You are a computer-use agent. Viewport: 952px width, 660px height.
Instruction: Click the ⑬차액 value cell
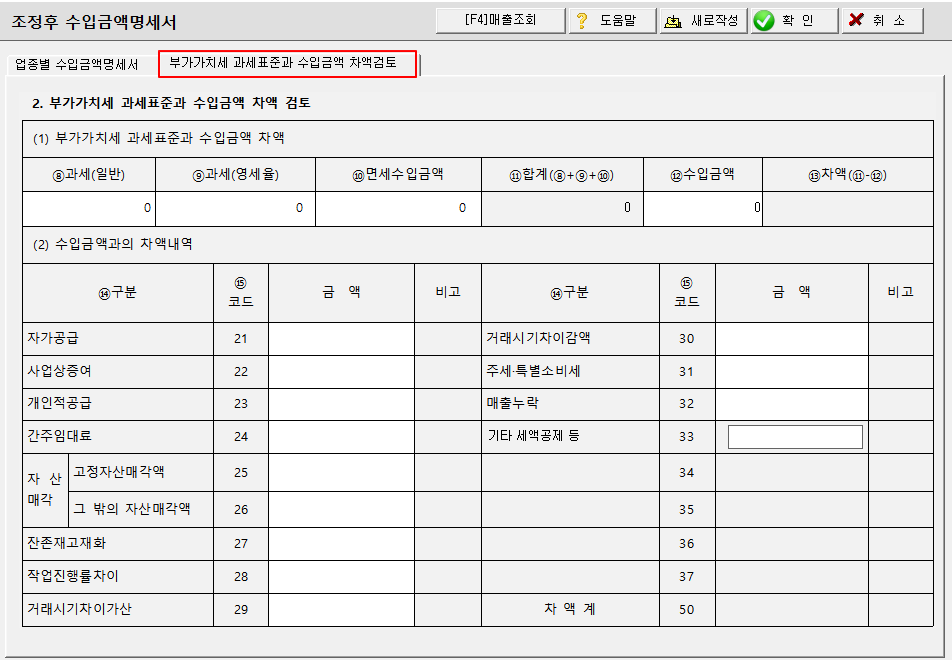tap(848, 208)
